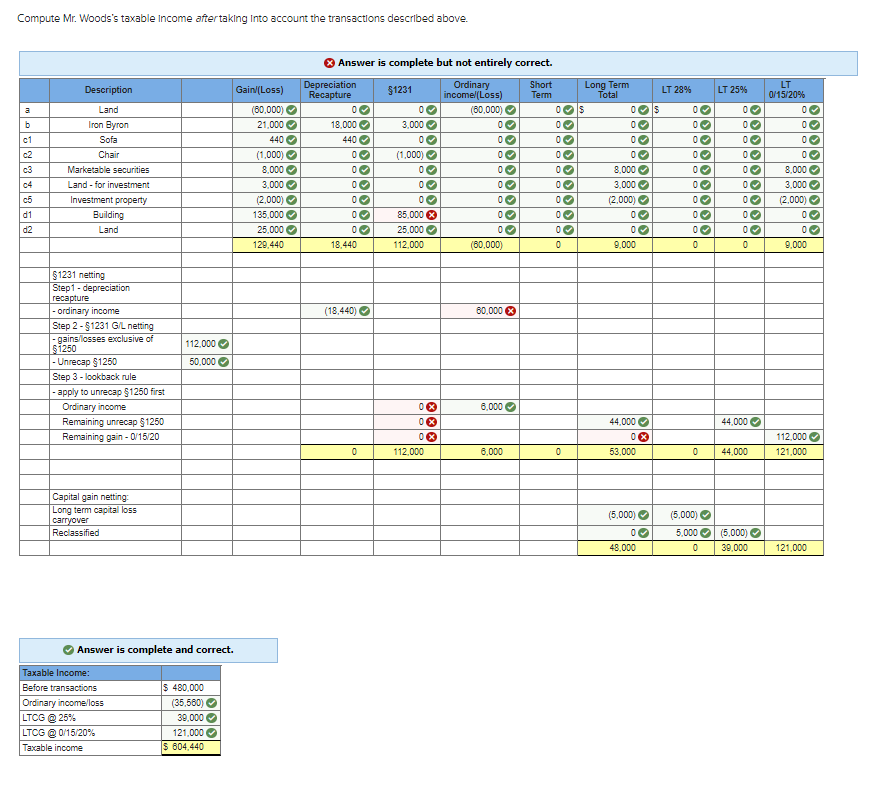Click the red X icon next to 60,000 ordinary income
The height and width of the screenshot is (786, 882).
point(510,311)
